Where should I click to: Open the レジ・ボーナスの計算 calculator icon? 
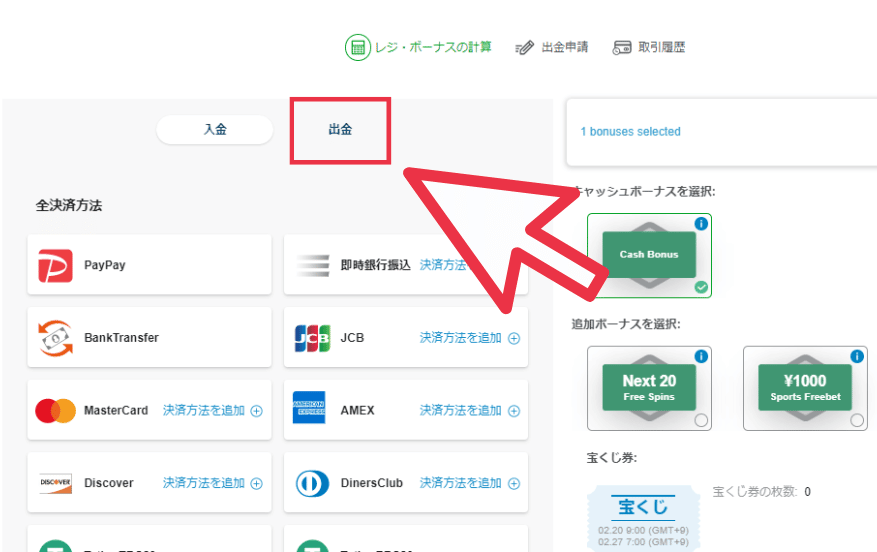coord(357,48)
